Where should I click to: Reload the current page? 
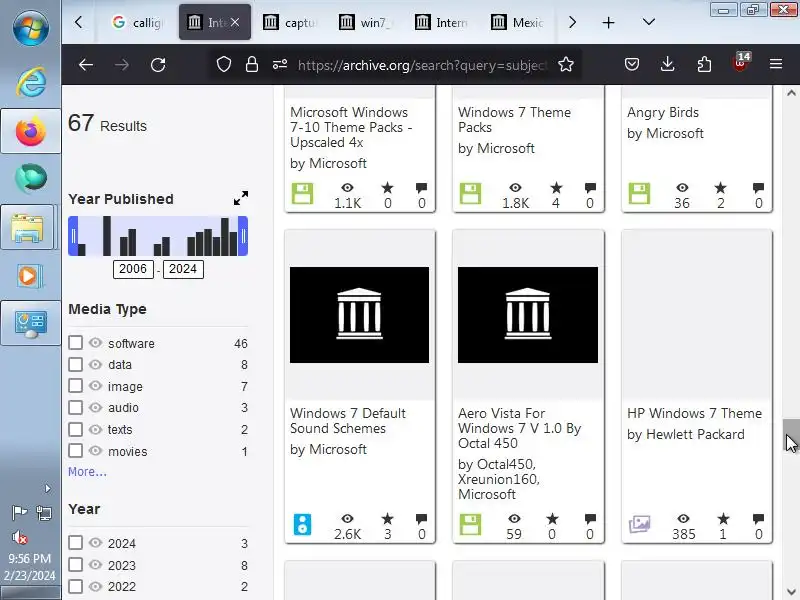coord(158,65)
